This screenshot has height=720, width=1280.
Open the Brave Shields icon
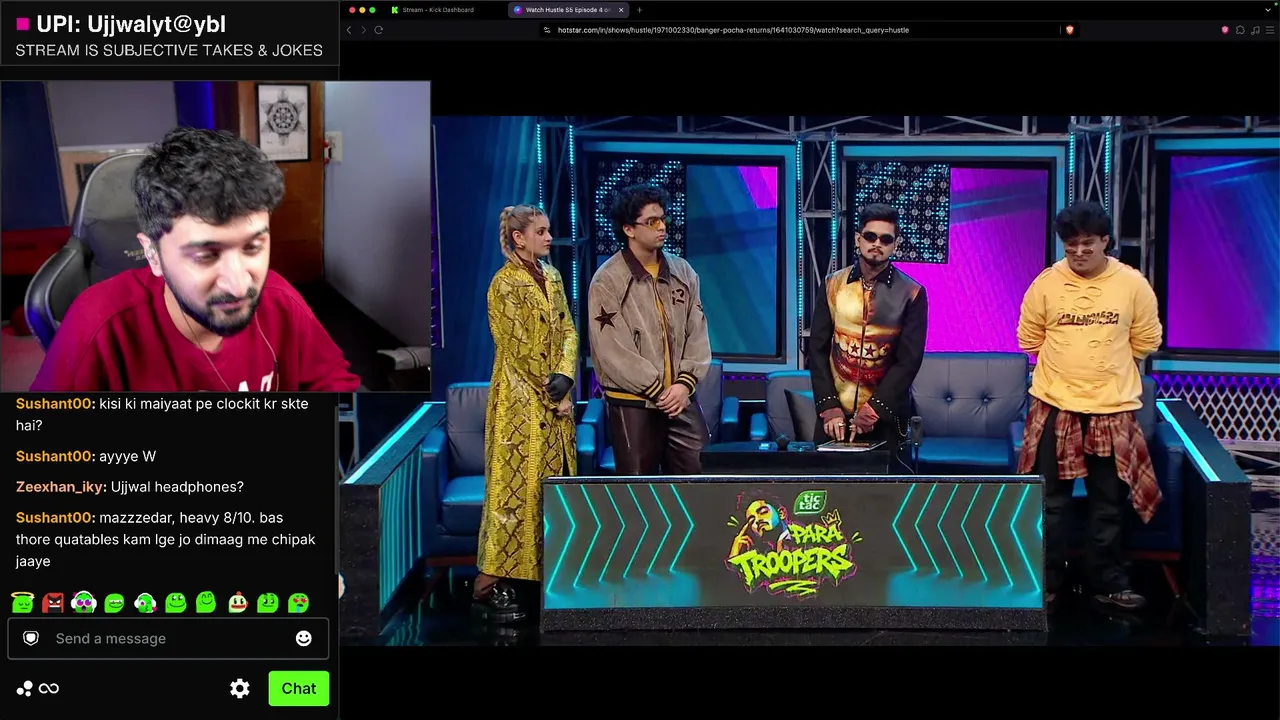(x=1069, y=30)
